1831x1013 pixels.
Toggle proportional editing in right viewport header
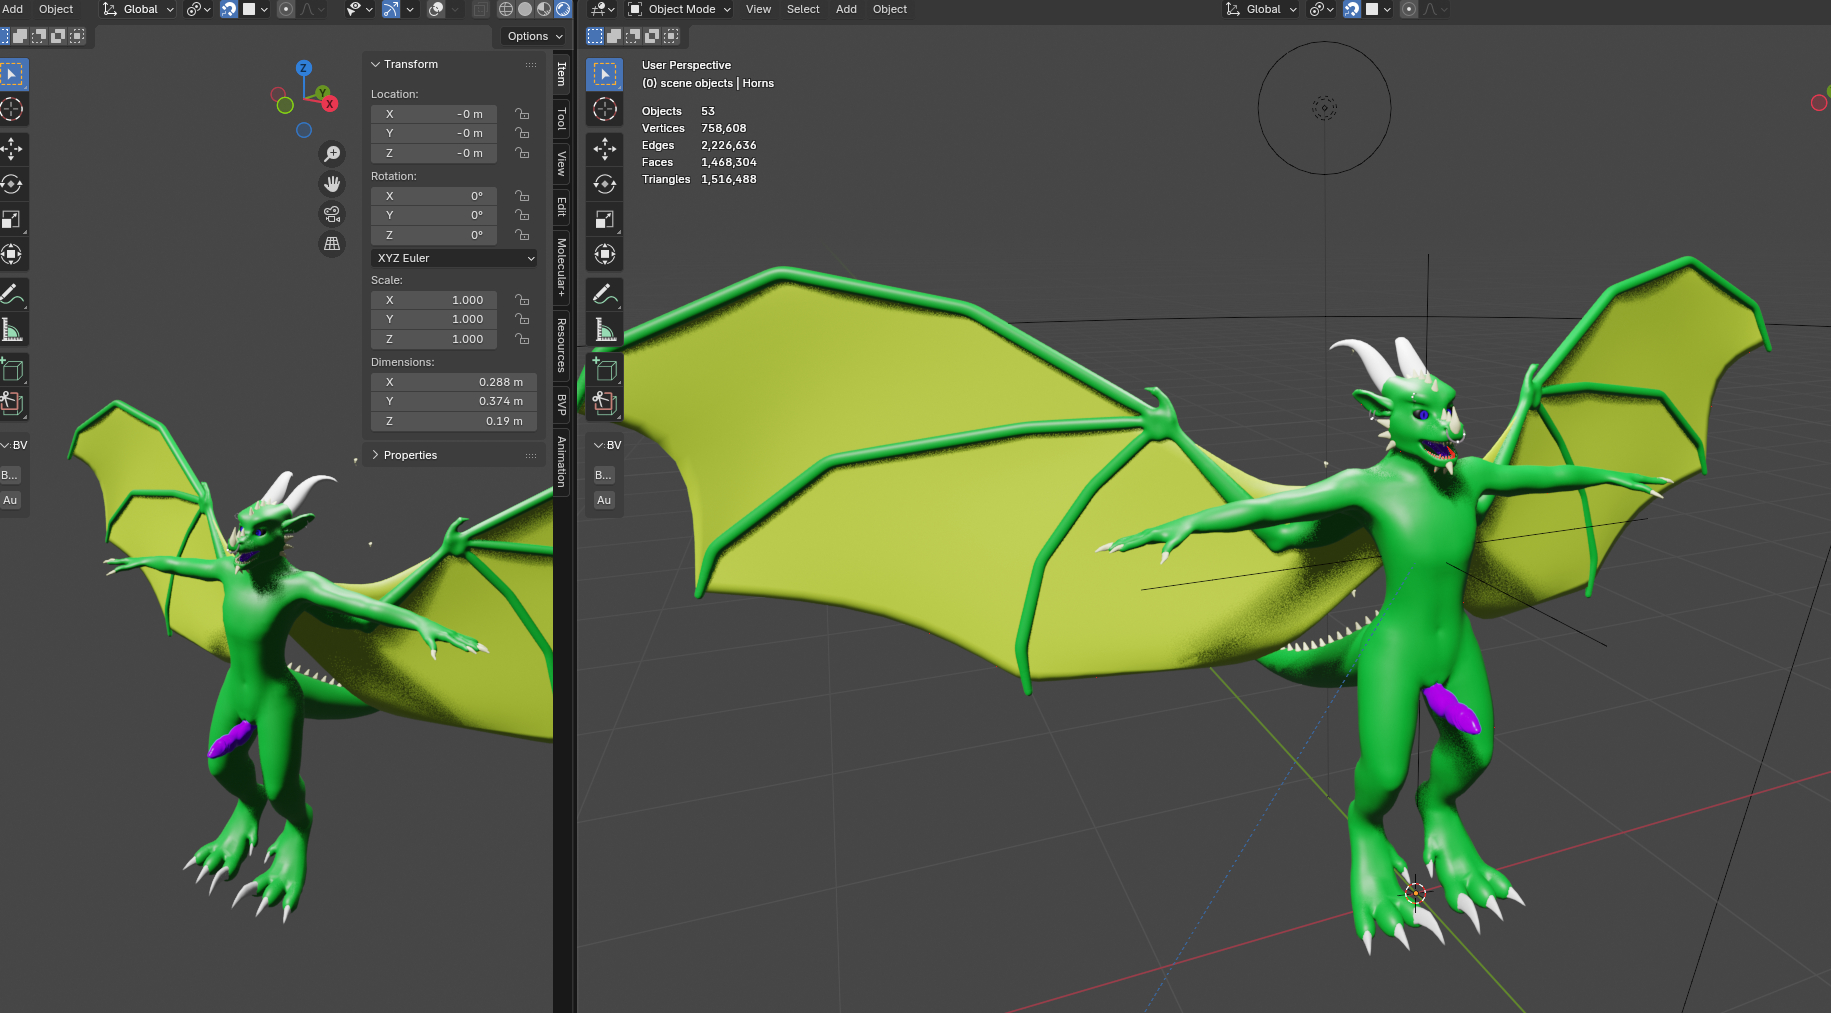pyautogui.click(x=1408, y=9)
